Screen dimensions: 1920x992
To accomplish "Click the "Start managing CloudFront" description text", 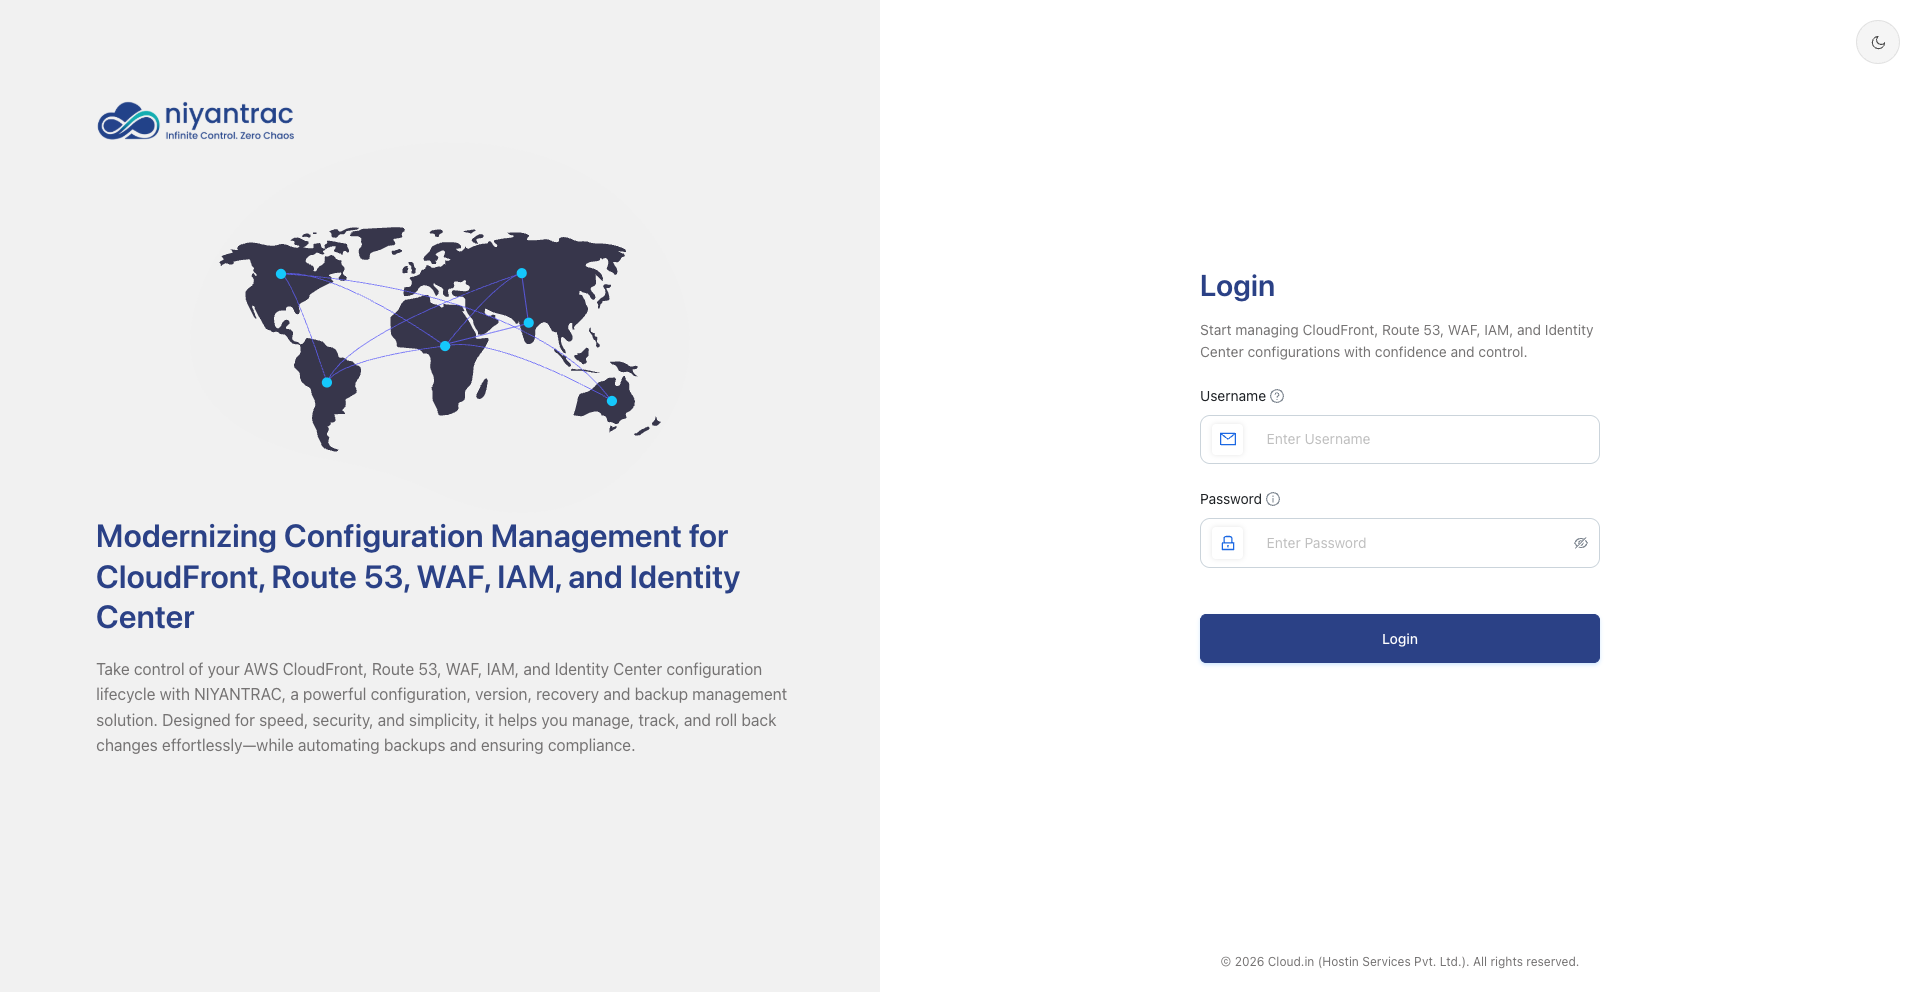I will pos(1397,341).
